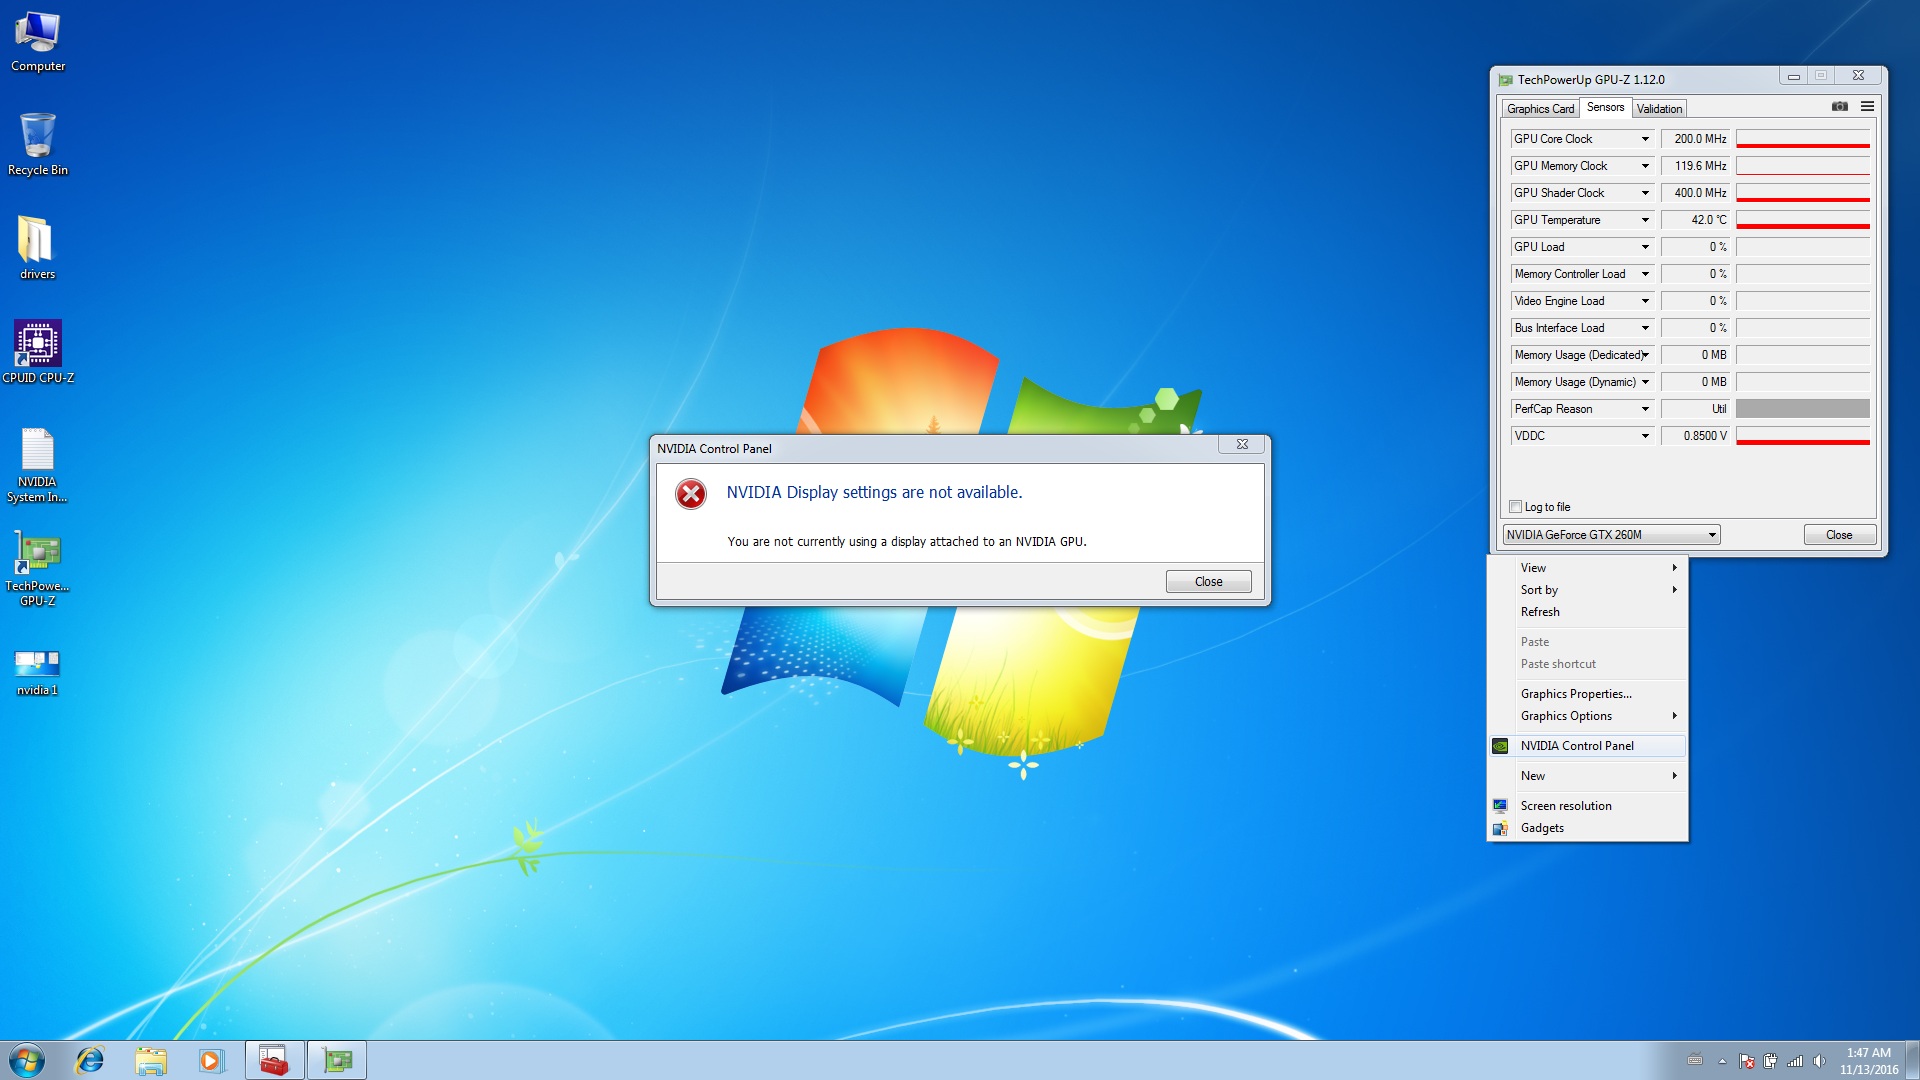Screen dimensions: 1920x1080
Task: Click the volume speaker tray icon
Action: click(x=1819, y=1061)
